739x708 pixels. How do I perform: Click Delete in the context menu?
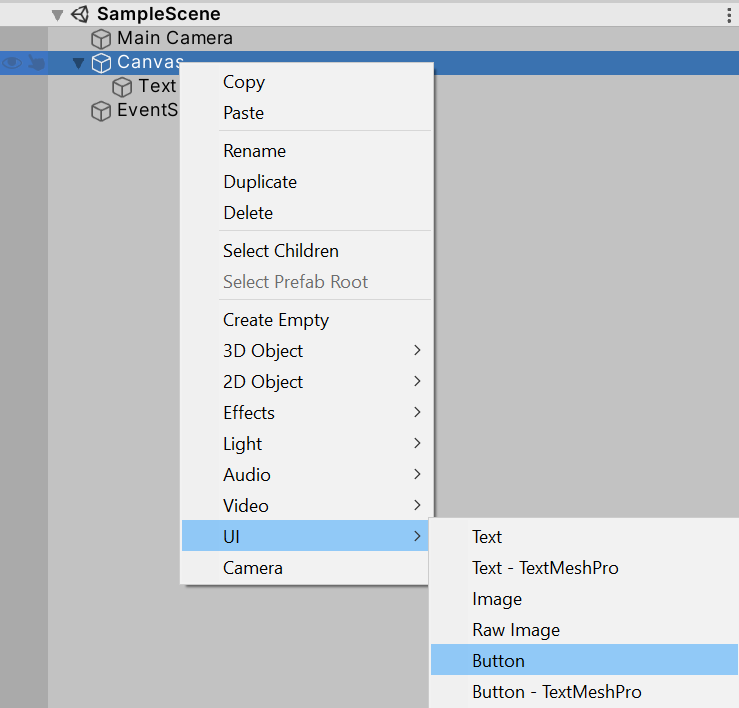click(248, 213)
